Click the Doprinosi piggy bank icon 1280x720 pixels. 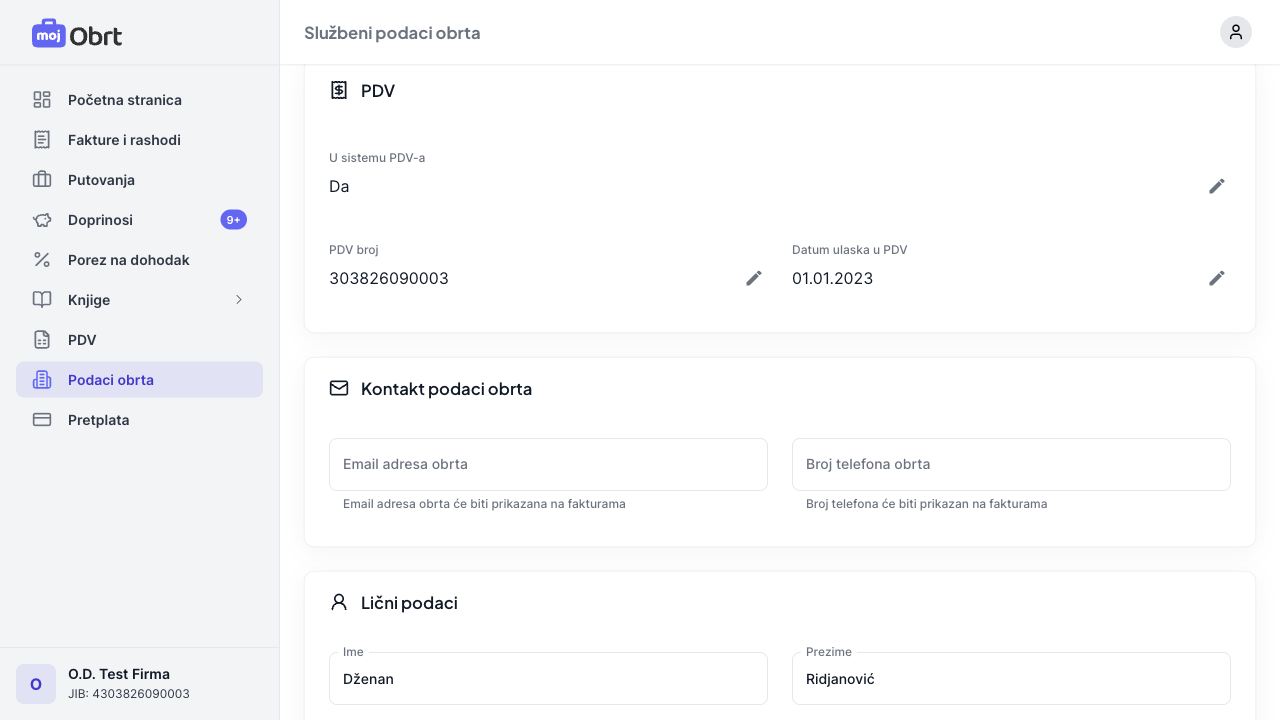tap(42, 220)
